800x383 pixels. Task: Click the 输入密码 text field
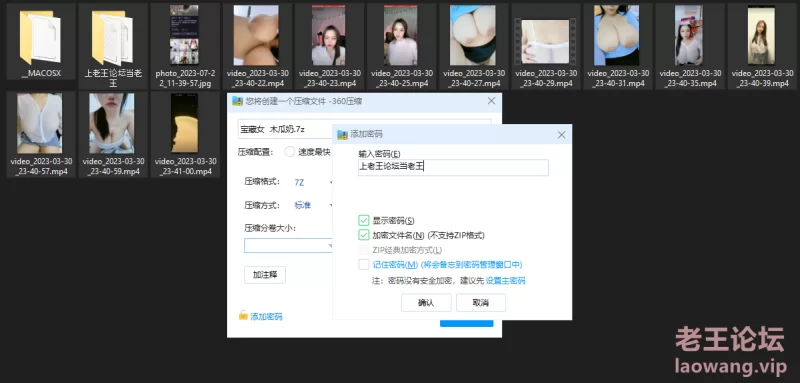tap(453, 167)
